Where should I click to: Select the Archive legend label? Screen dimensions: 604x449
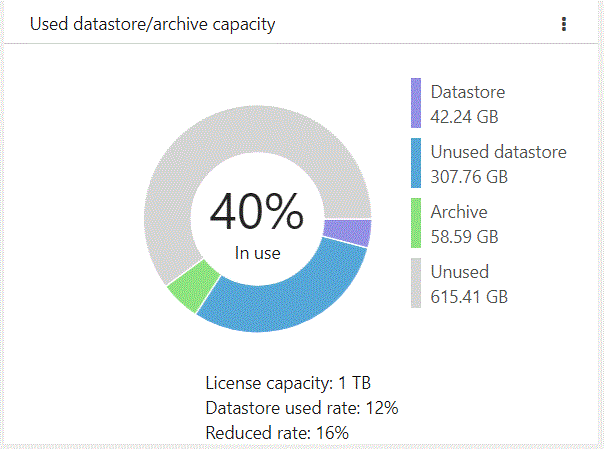coord(459,212)
